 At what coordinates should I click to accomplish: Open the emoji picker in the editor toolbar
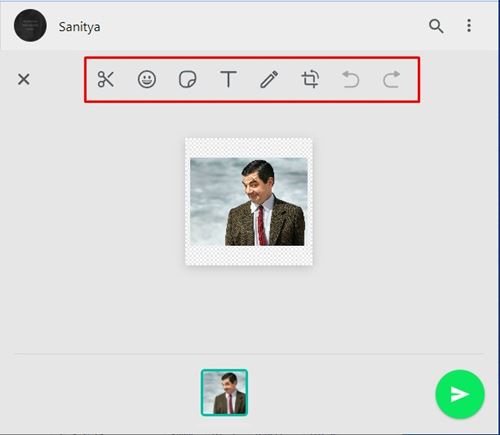147,79
